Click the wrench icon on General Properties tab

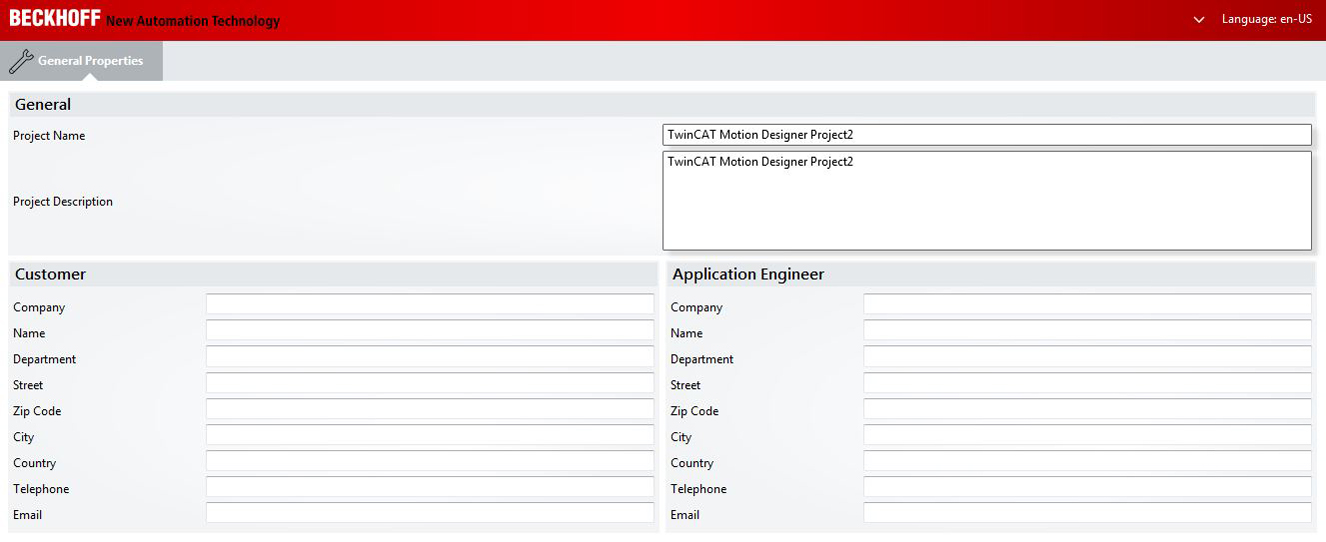click(x=20, y=61)
